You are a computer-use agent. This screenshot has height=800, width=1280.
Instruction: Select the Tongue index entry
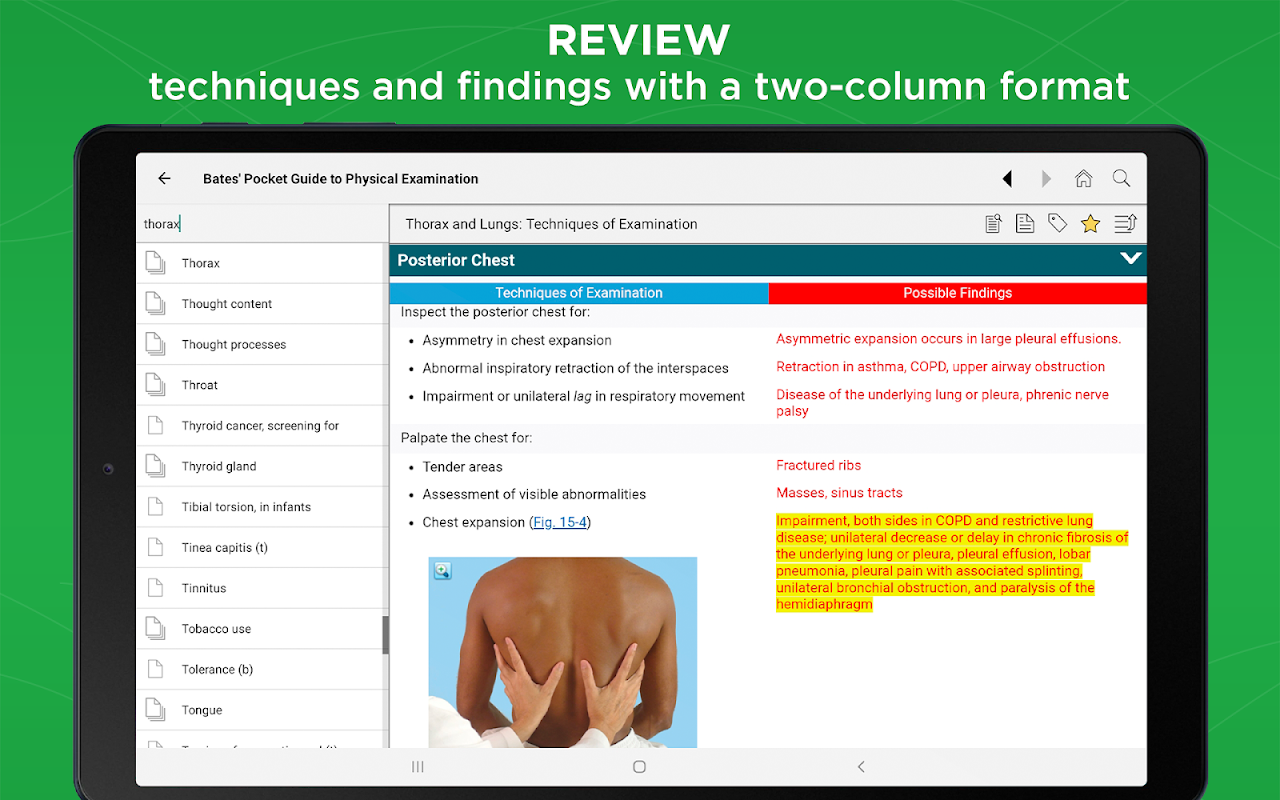tap(262, 710)
